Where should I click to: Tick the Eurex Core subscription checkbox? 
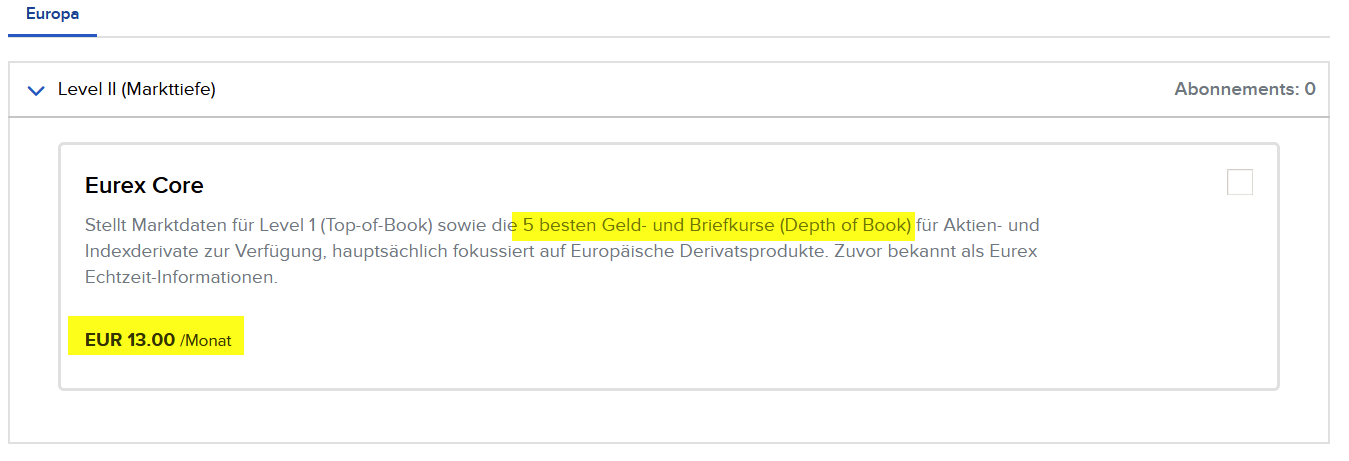click(1239, 182)
